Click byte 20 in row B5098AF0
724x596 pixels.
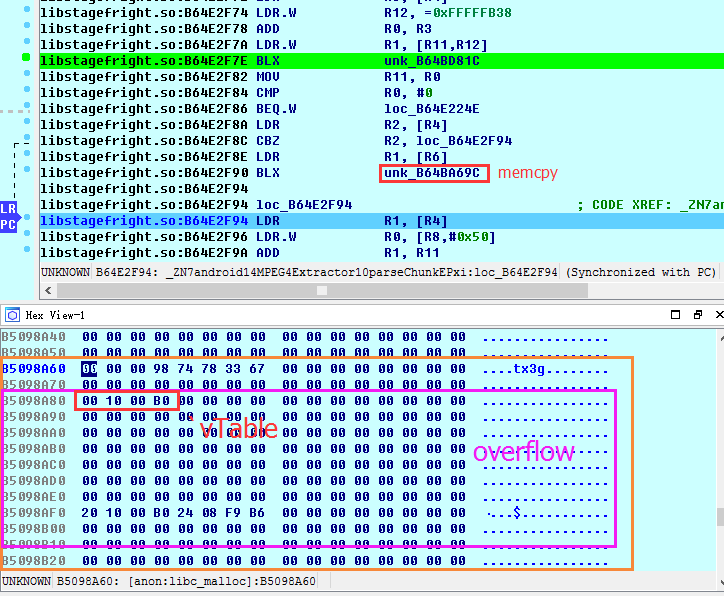coord(89,513)
